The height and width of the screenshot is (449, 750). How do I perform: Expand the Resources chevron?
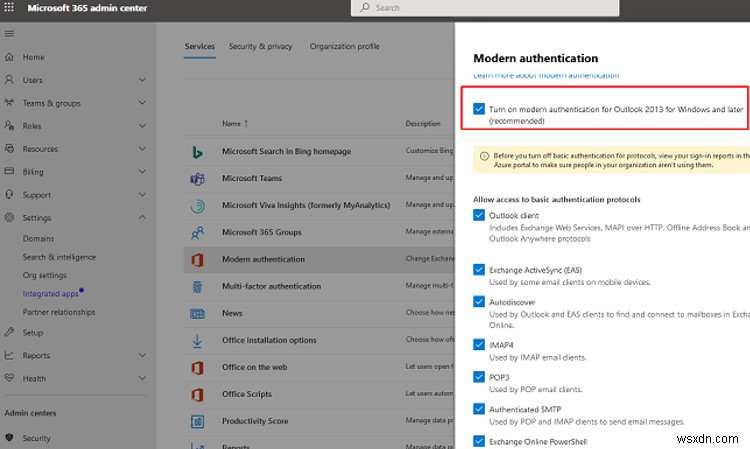coord(142,148)
